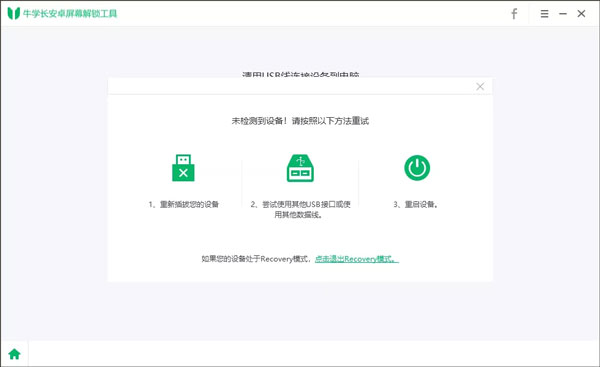Close the main application window

(581, 14)
